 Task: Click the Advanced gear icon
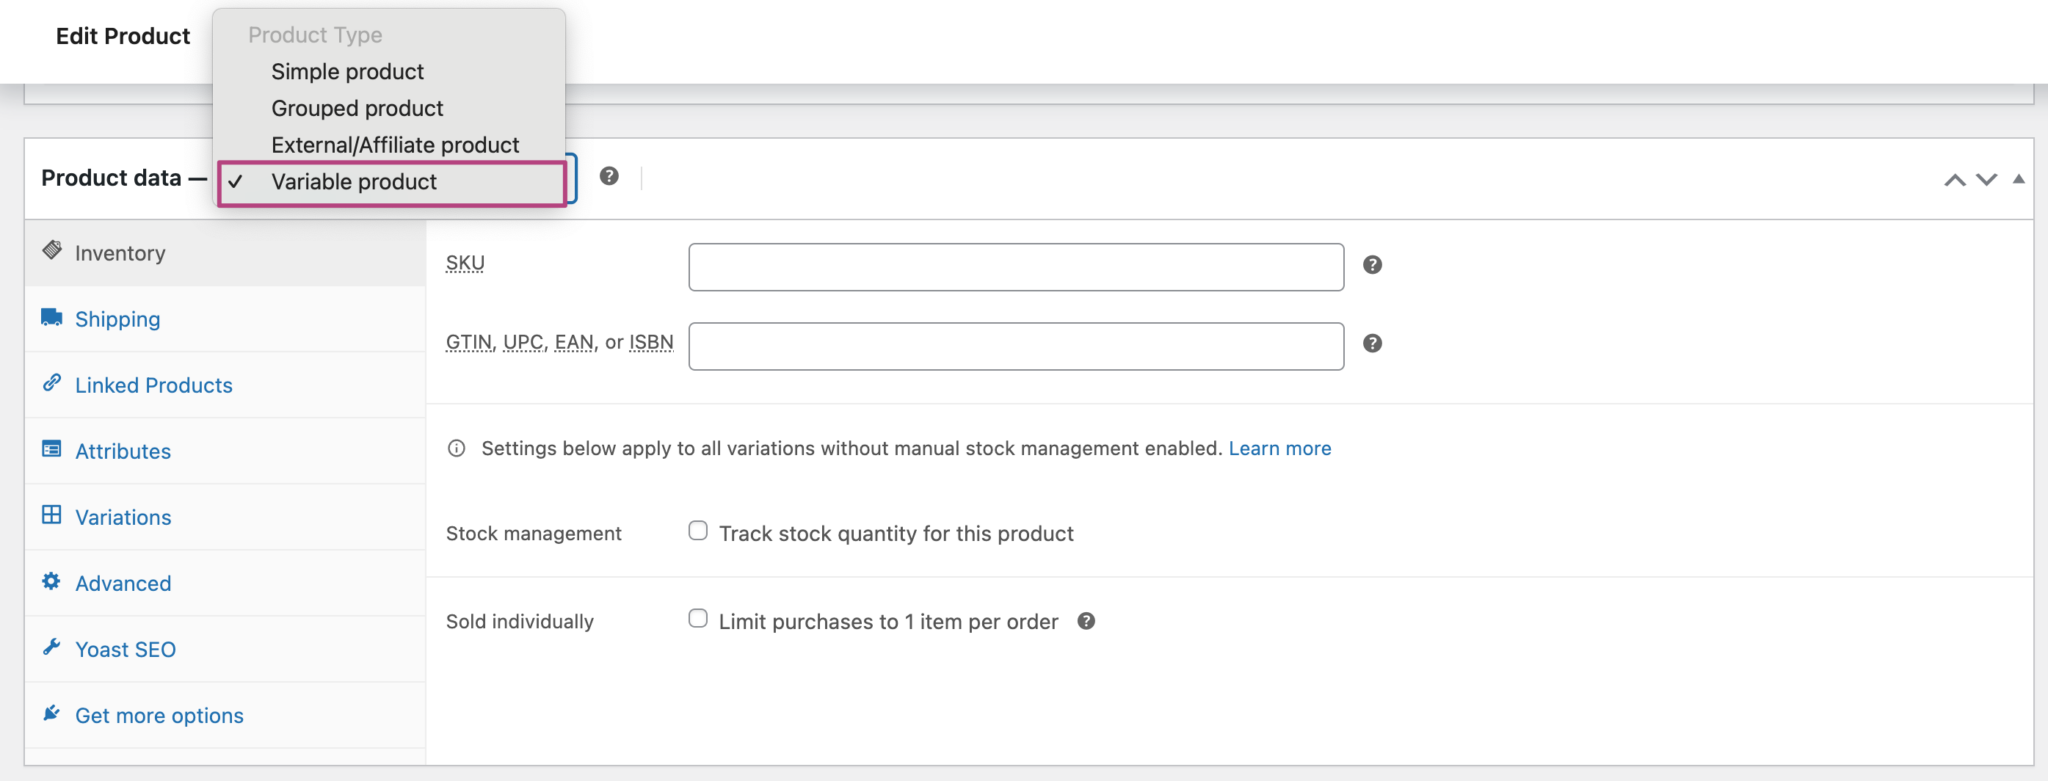click(52, 581)
